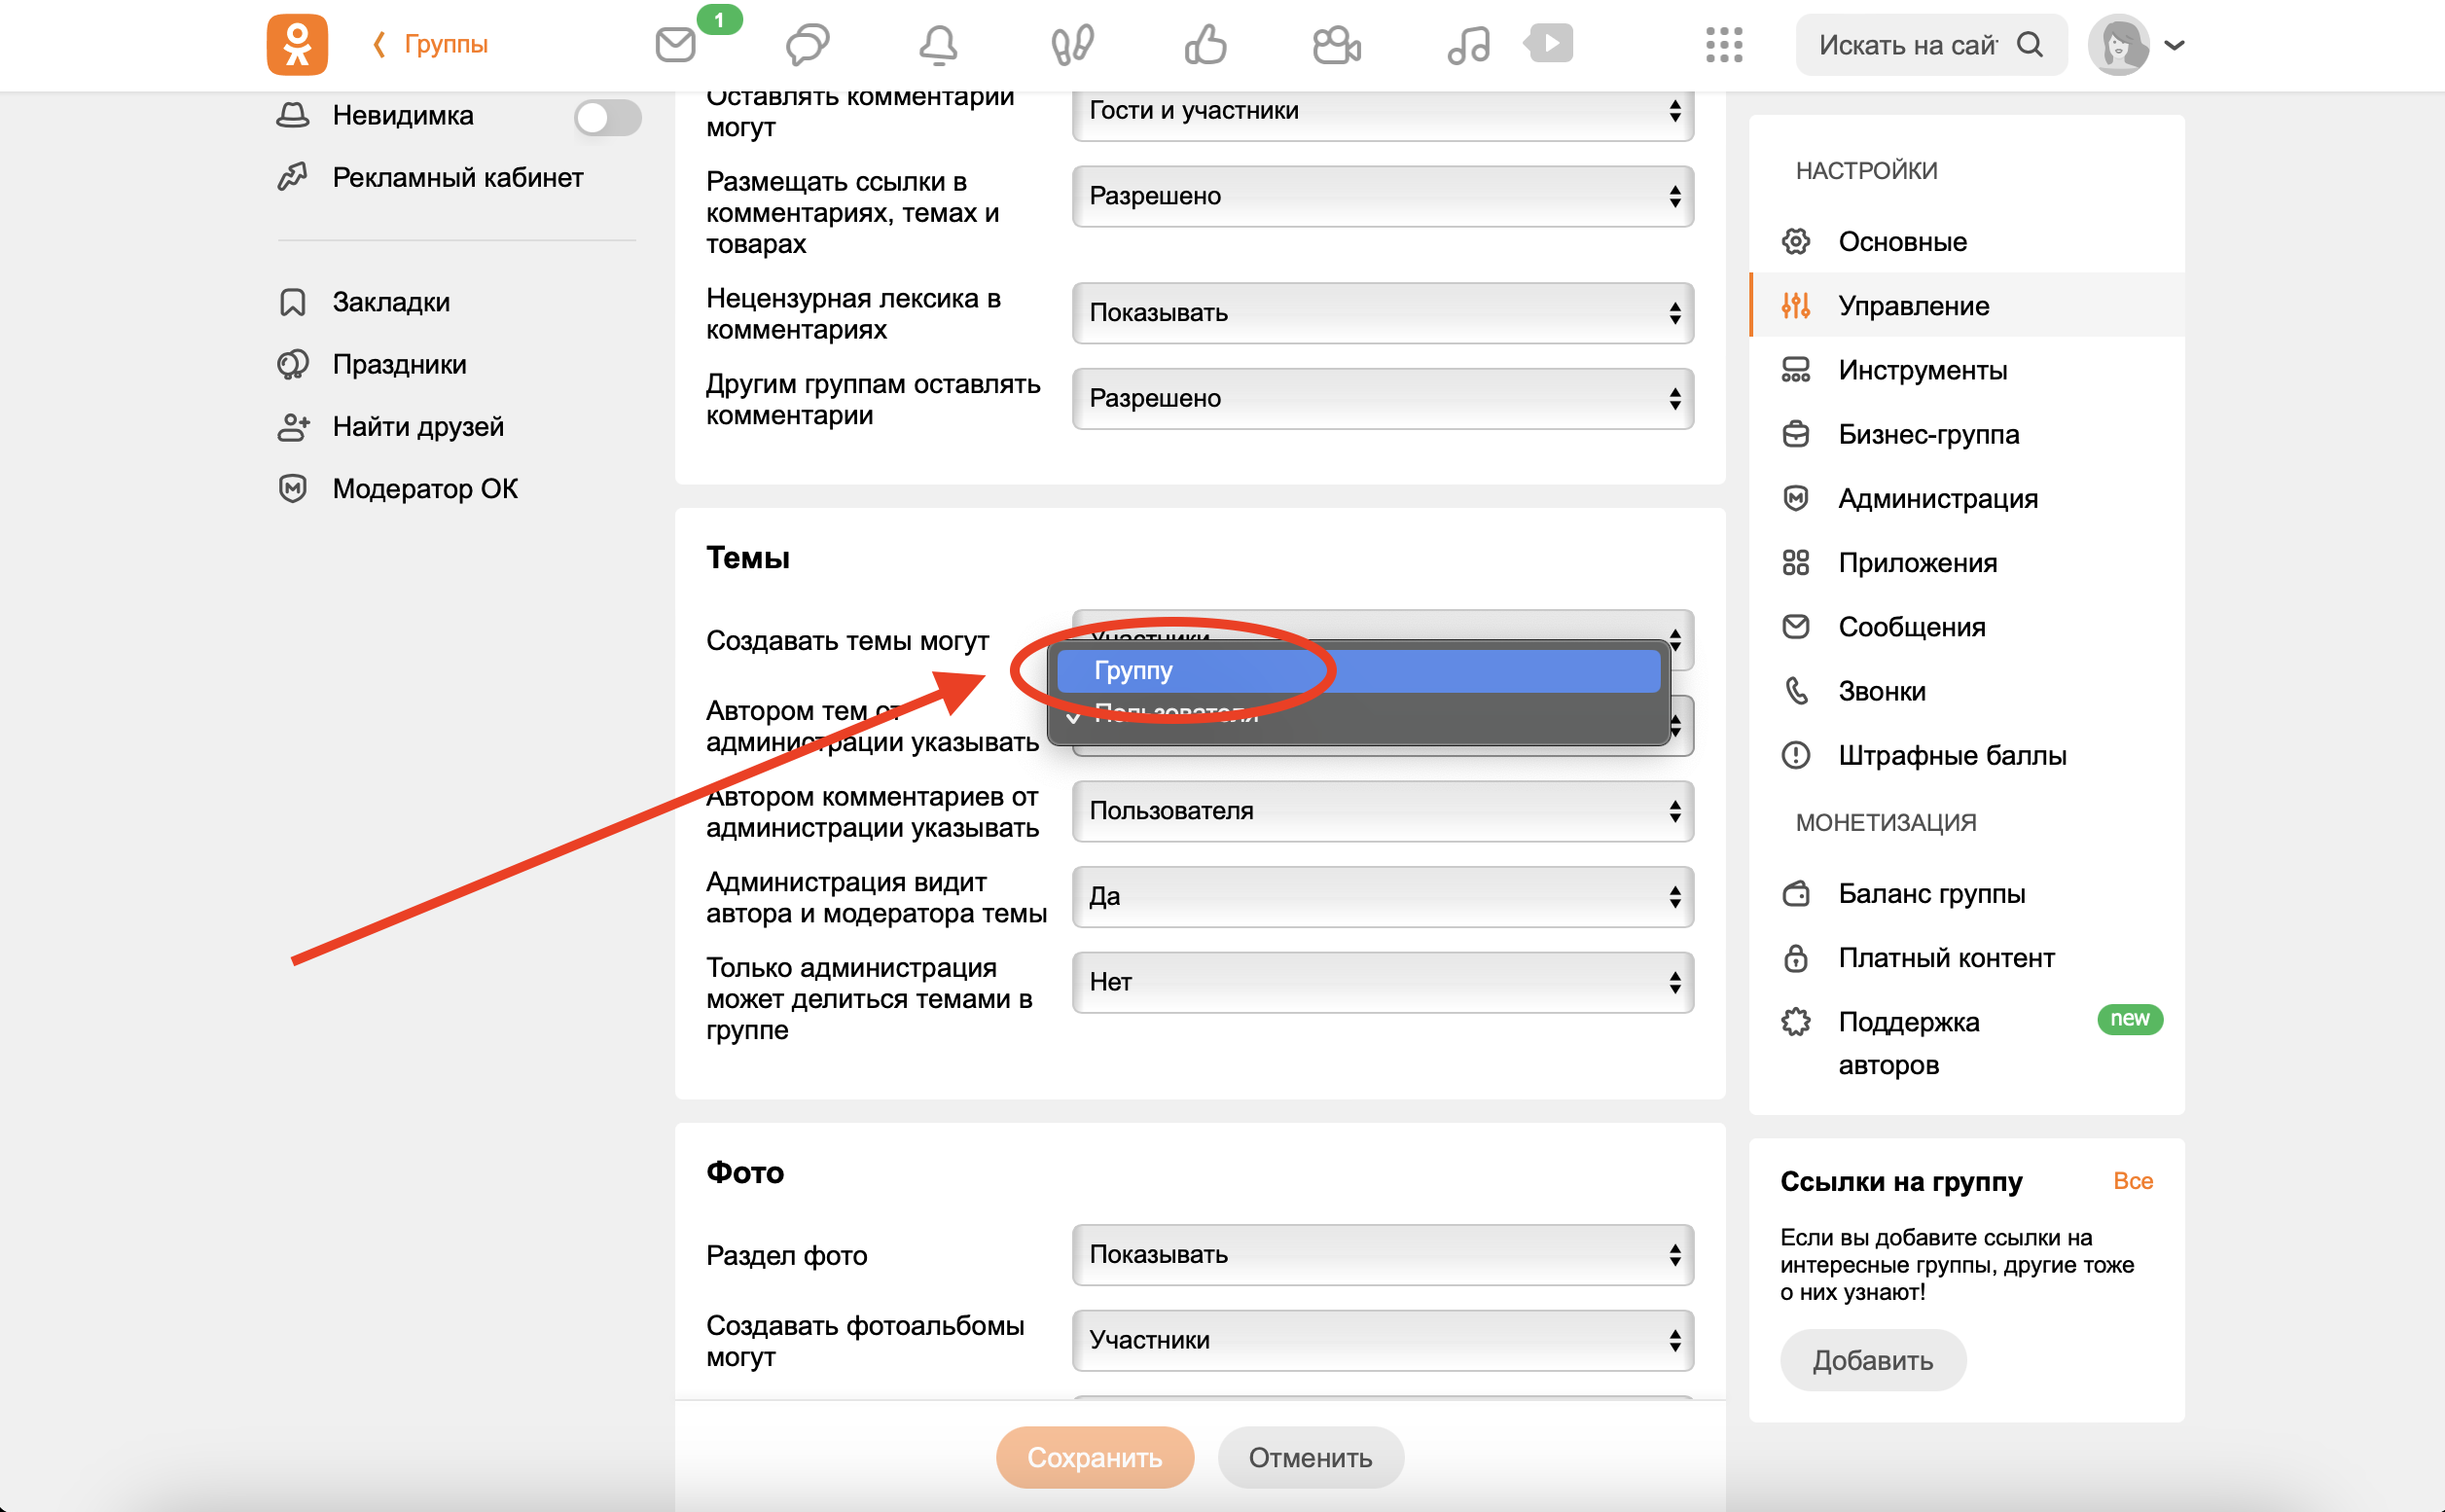The image size is (2445, 1512).
Task: Toggle the Невидимка switch
Action: point(607,117)
